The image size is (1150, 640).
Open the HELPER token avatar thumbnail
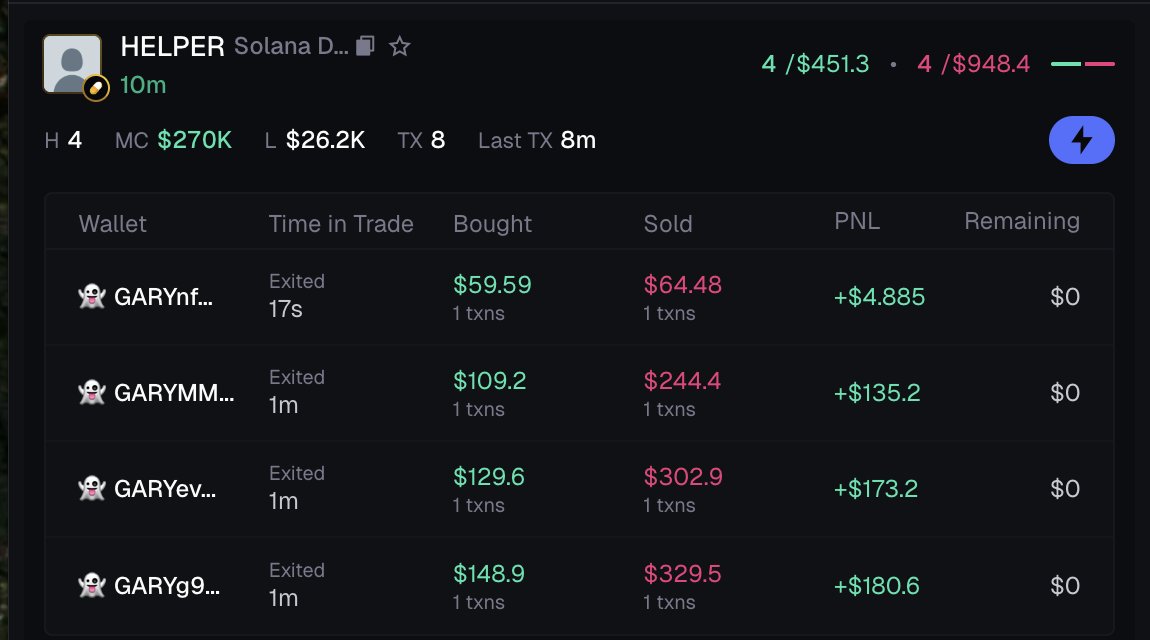pyautogui.click(x=71, y=64)
